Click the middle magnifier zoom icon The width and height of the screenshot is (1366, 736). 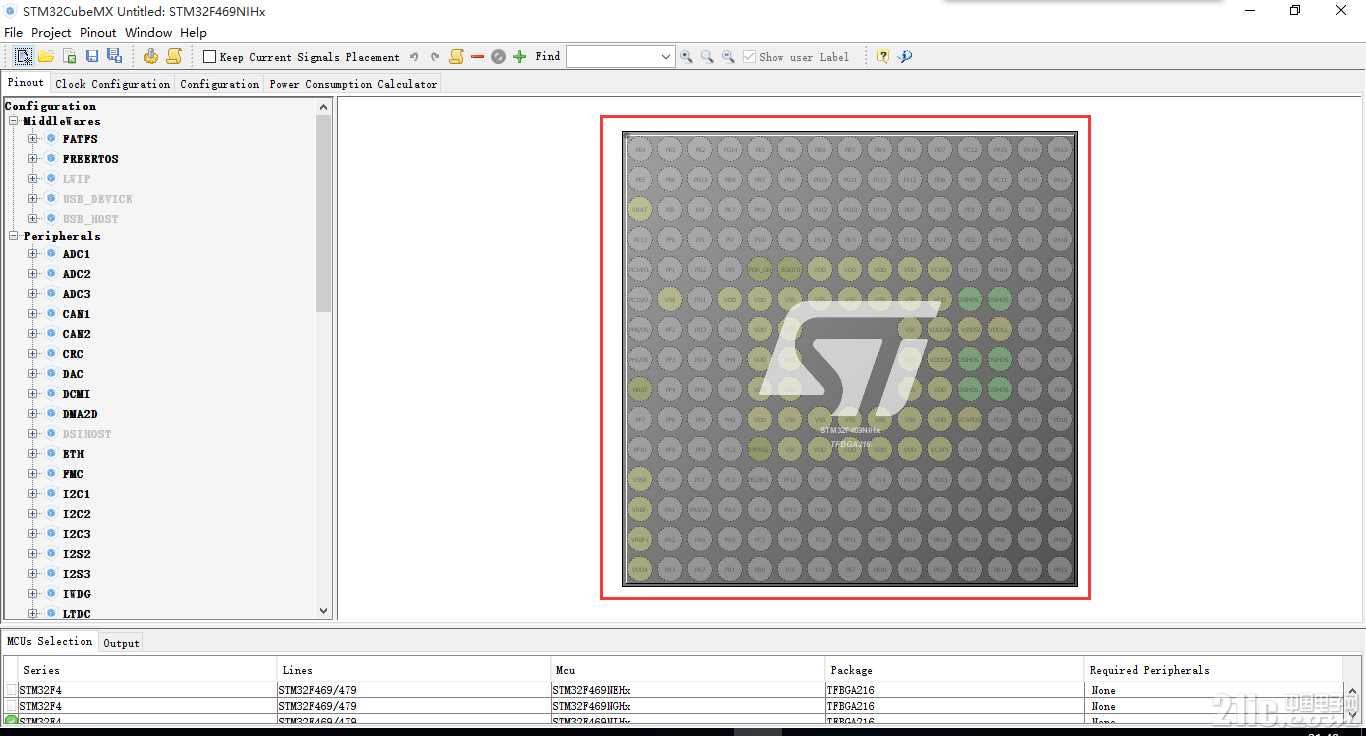coord(707,57)
